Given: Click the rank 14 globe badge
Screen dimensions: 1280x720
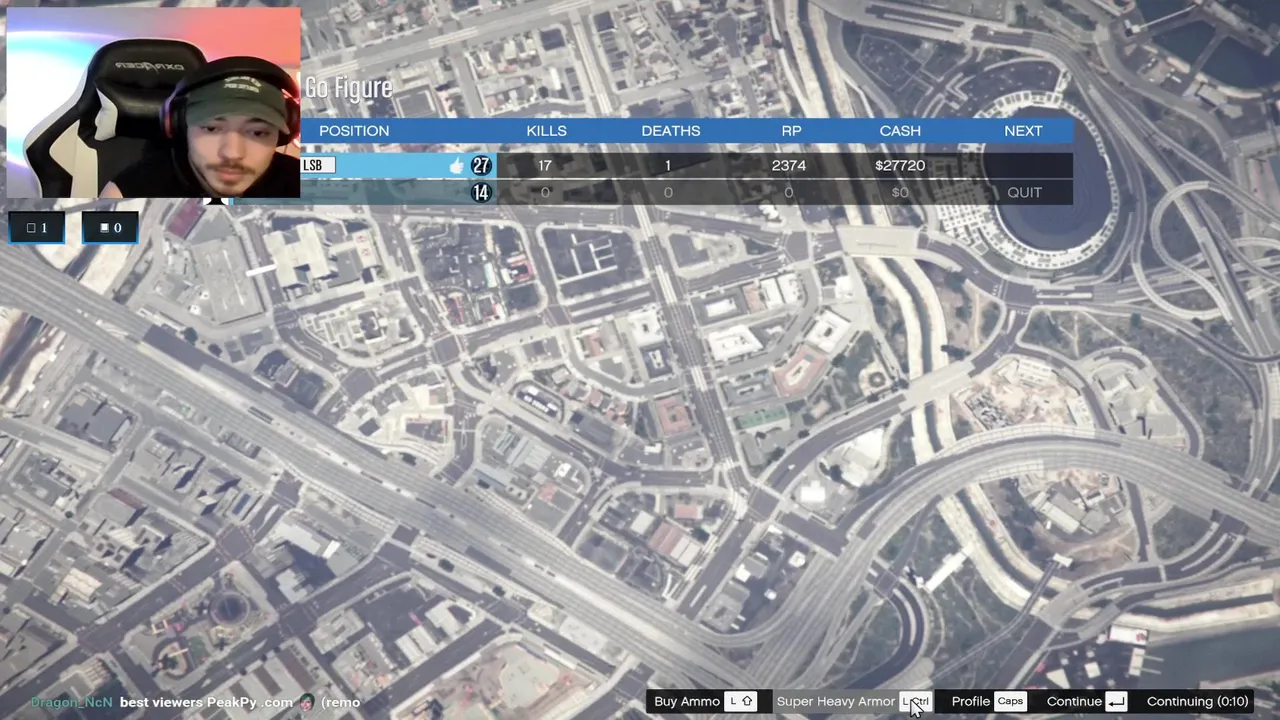Looking at the screenshot, I should [481, 192].
